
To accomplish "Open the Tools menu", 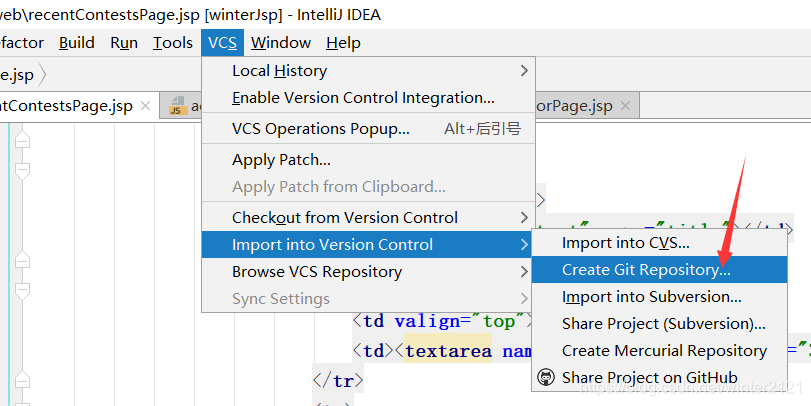I will pyautogui.click(x=173, y=42).
